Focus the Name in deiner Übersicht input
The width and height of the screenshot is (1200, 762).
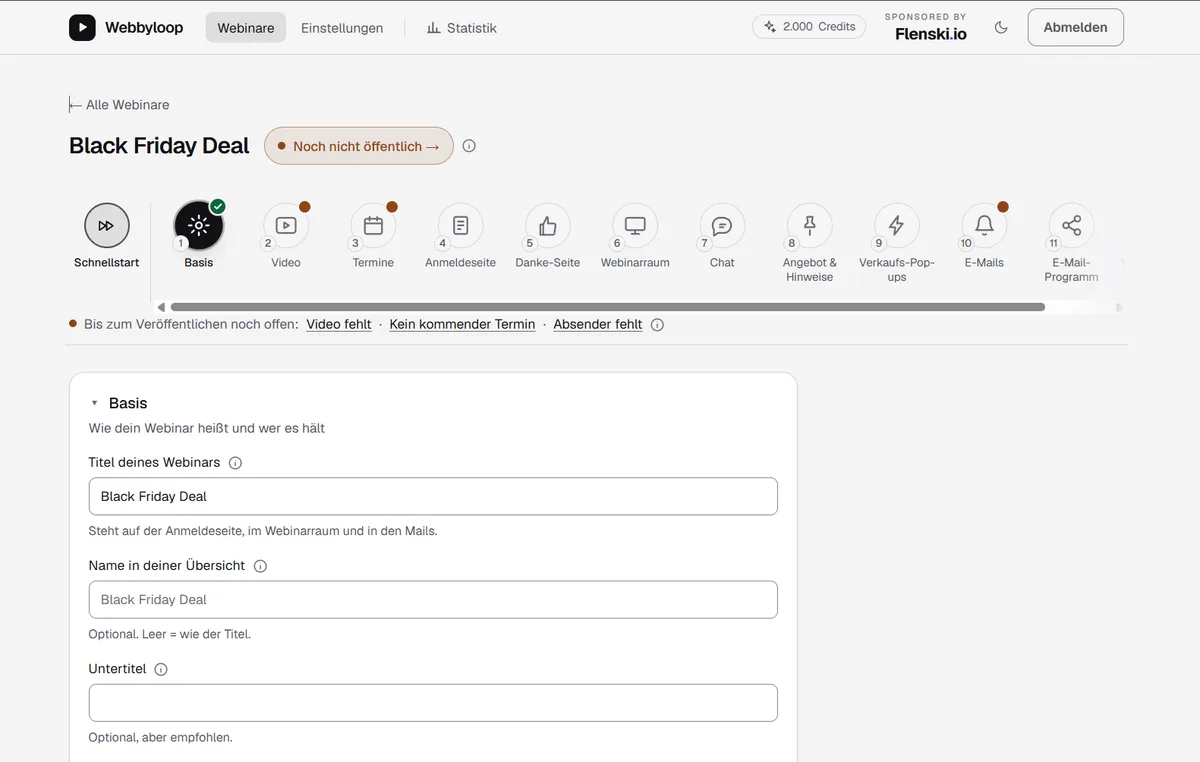[433, 600]
